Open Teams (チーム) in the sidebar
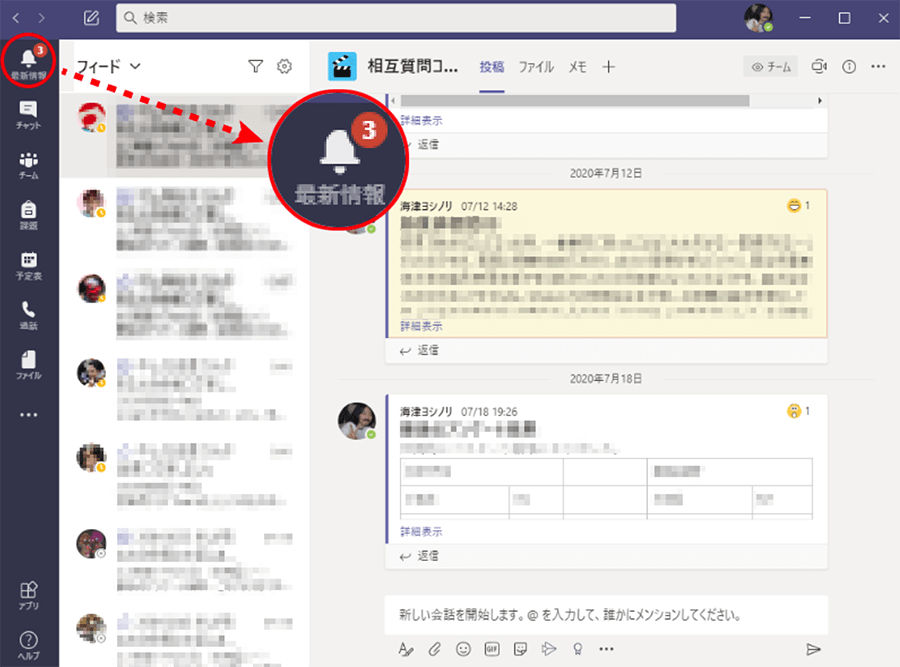900x667 pixels. (x=28, y=165)
